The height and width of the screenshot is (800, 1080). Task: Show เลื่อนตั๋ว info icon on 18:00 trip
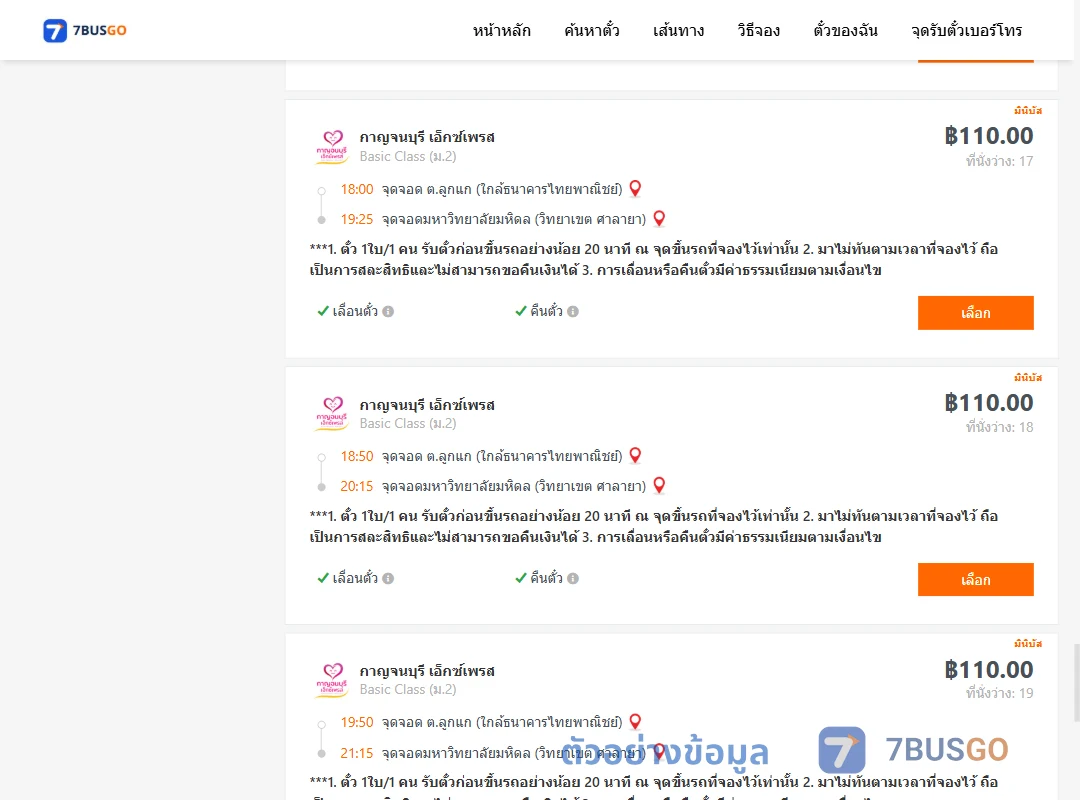click(x=388, y=311)
